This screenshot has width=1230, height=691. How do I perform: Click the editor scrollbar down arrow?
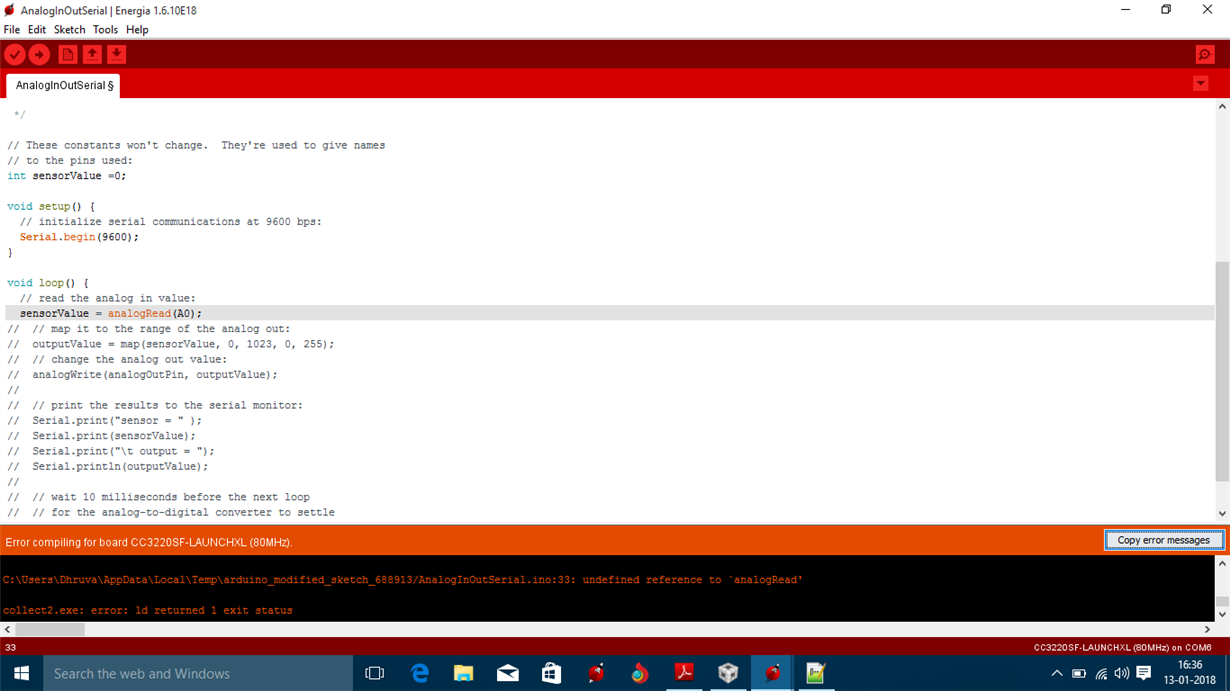(x=1222, y=514)
